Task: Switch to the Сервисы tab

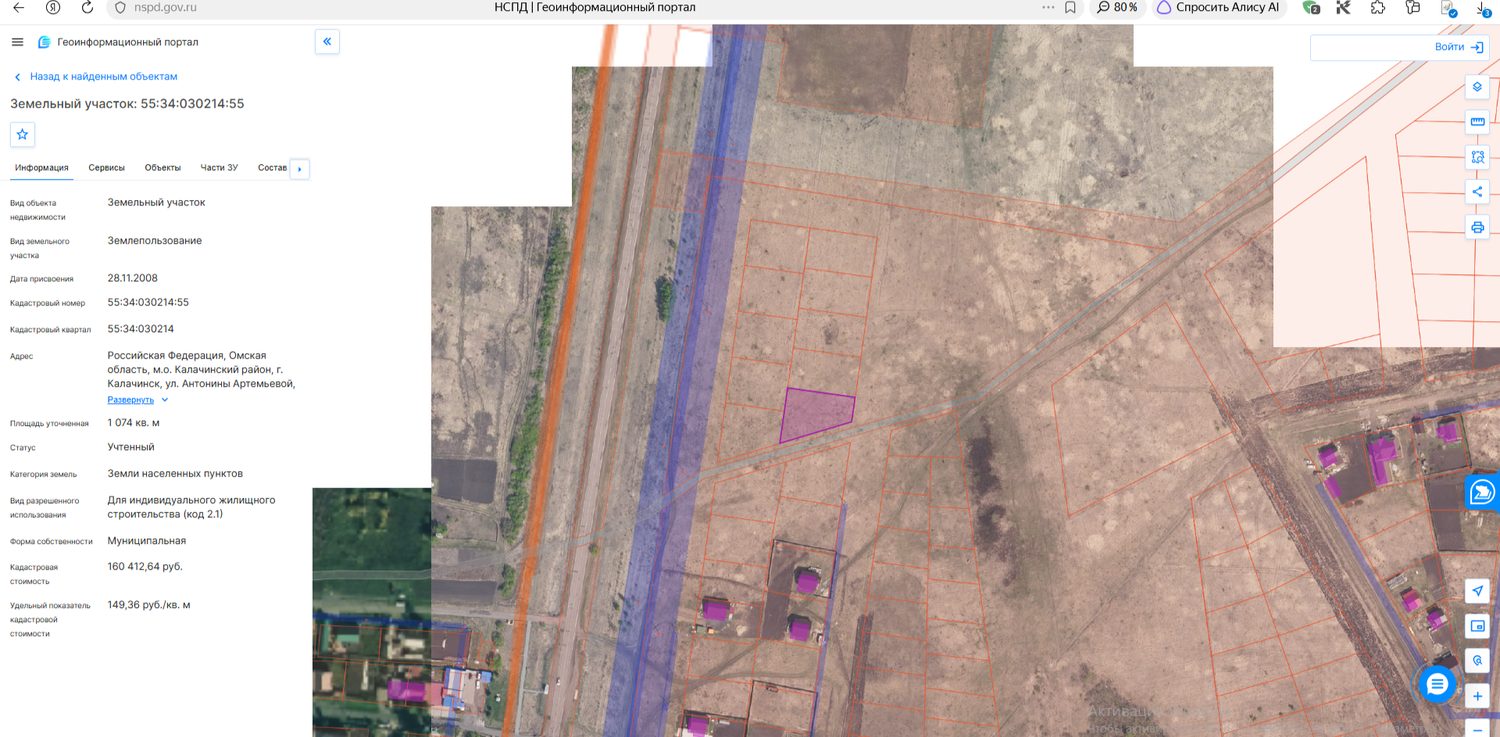Action: [107, 167]
